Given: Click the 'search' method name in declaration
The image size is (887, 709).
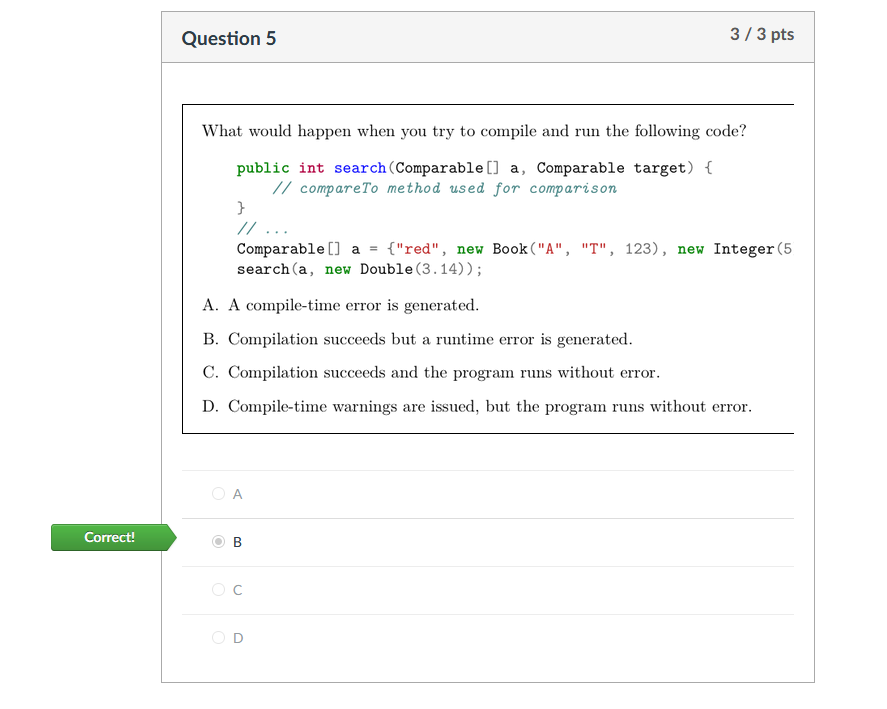Looking at the screenshot, I should 359,168.
